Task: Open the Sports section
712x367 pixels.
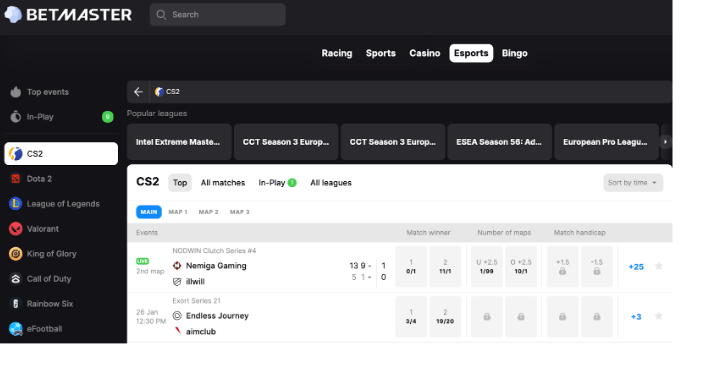Action: pyautogui.click(x=381, y=53)
